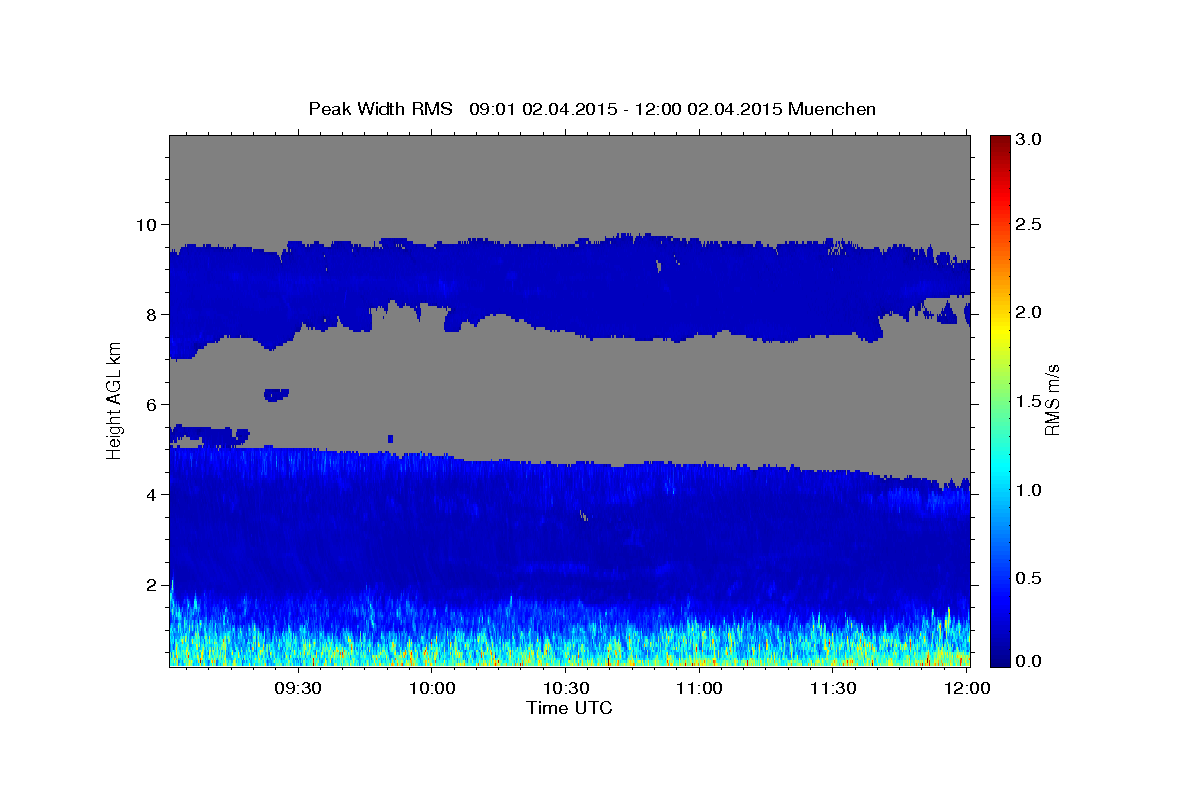Click the 'Height AGL km' axis label
The width and height of the screenshot is (1200, 800).
tap(114, 400)
